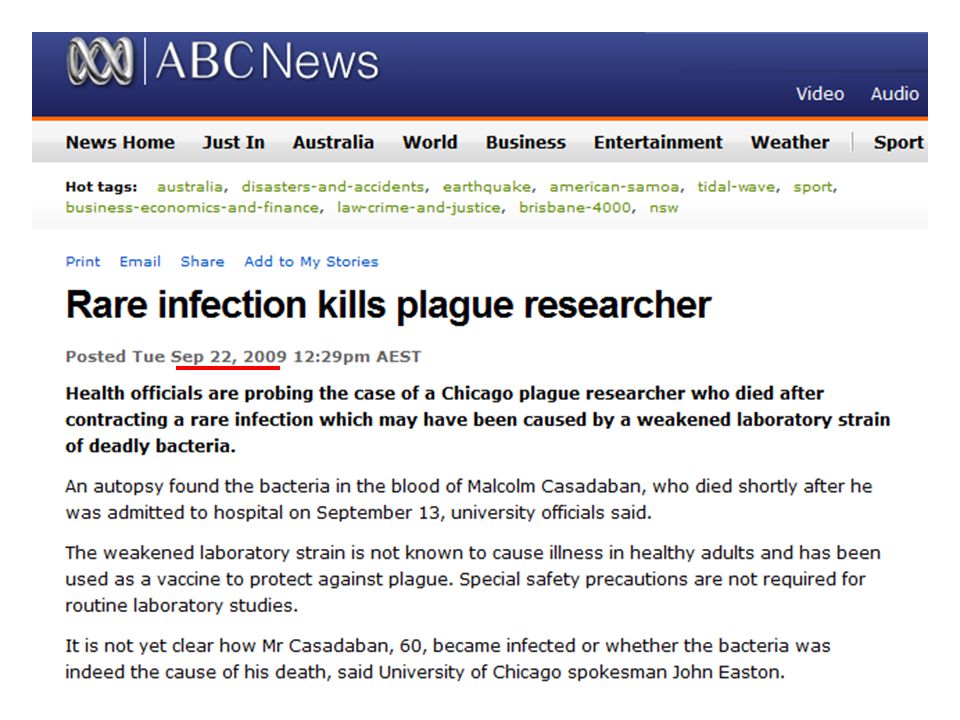Click the disasters-and-accidents tag
Image resolution: width=960 pixels, height=720 pixels.
(332, 187)
